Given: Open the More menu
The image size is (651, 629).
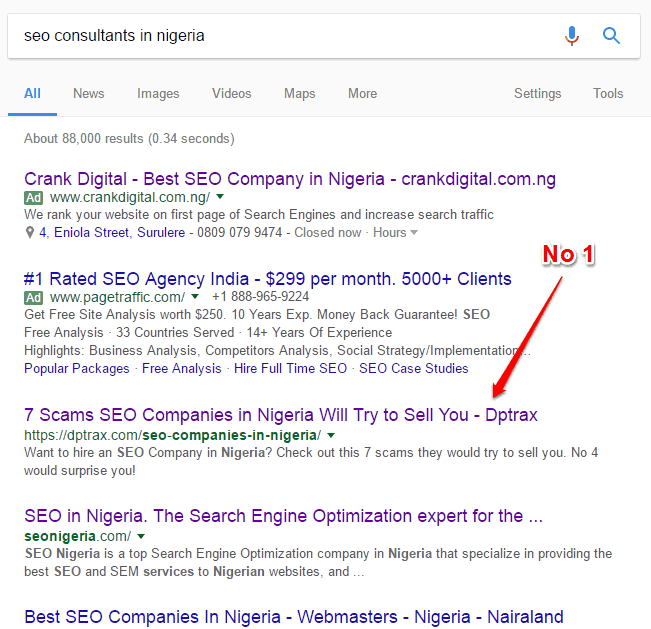Looking at the screenshot, I should [x=362, y=94].
